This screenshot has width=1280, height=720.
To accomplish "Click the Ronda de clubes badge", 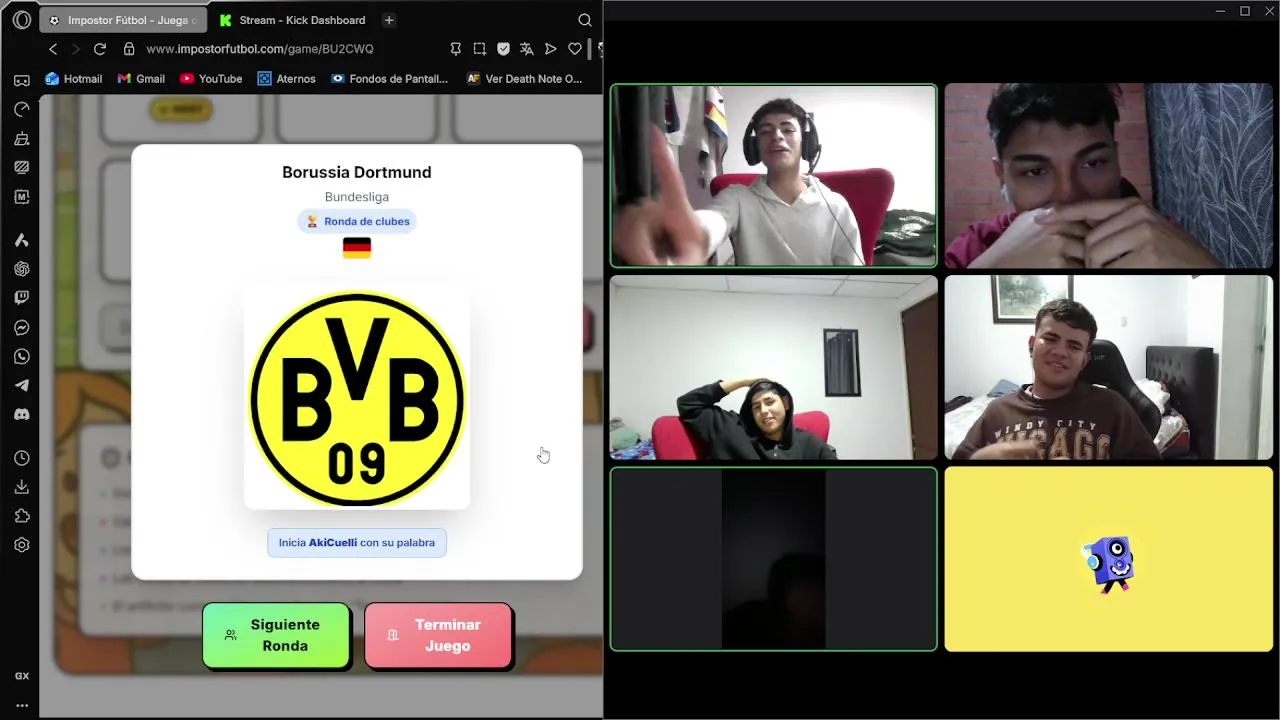I will (357, 221).
